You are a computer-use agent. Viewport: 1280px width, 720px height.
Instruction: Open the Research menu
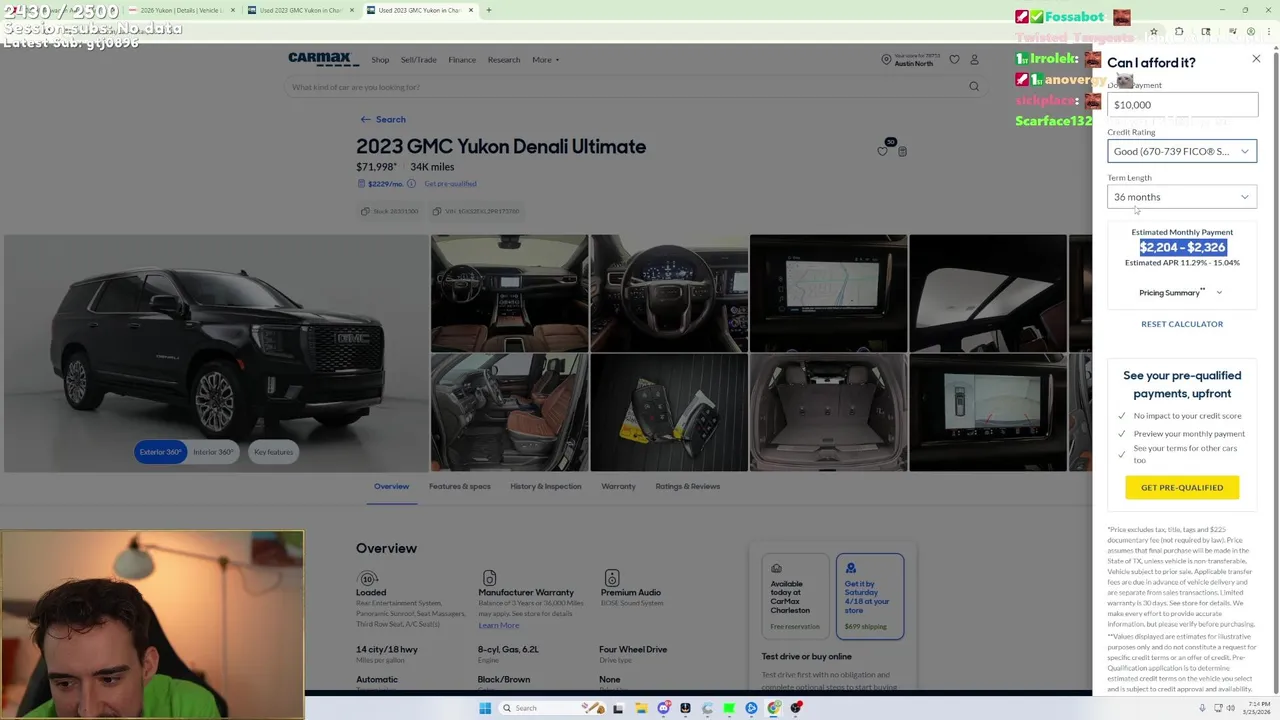(x=504, y=60)
